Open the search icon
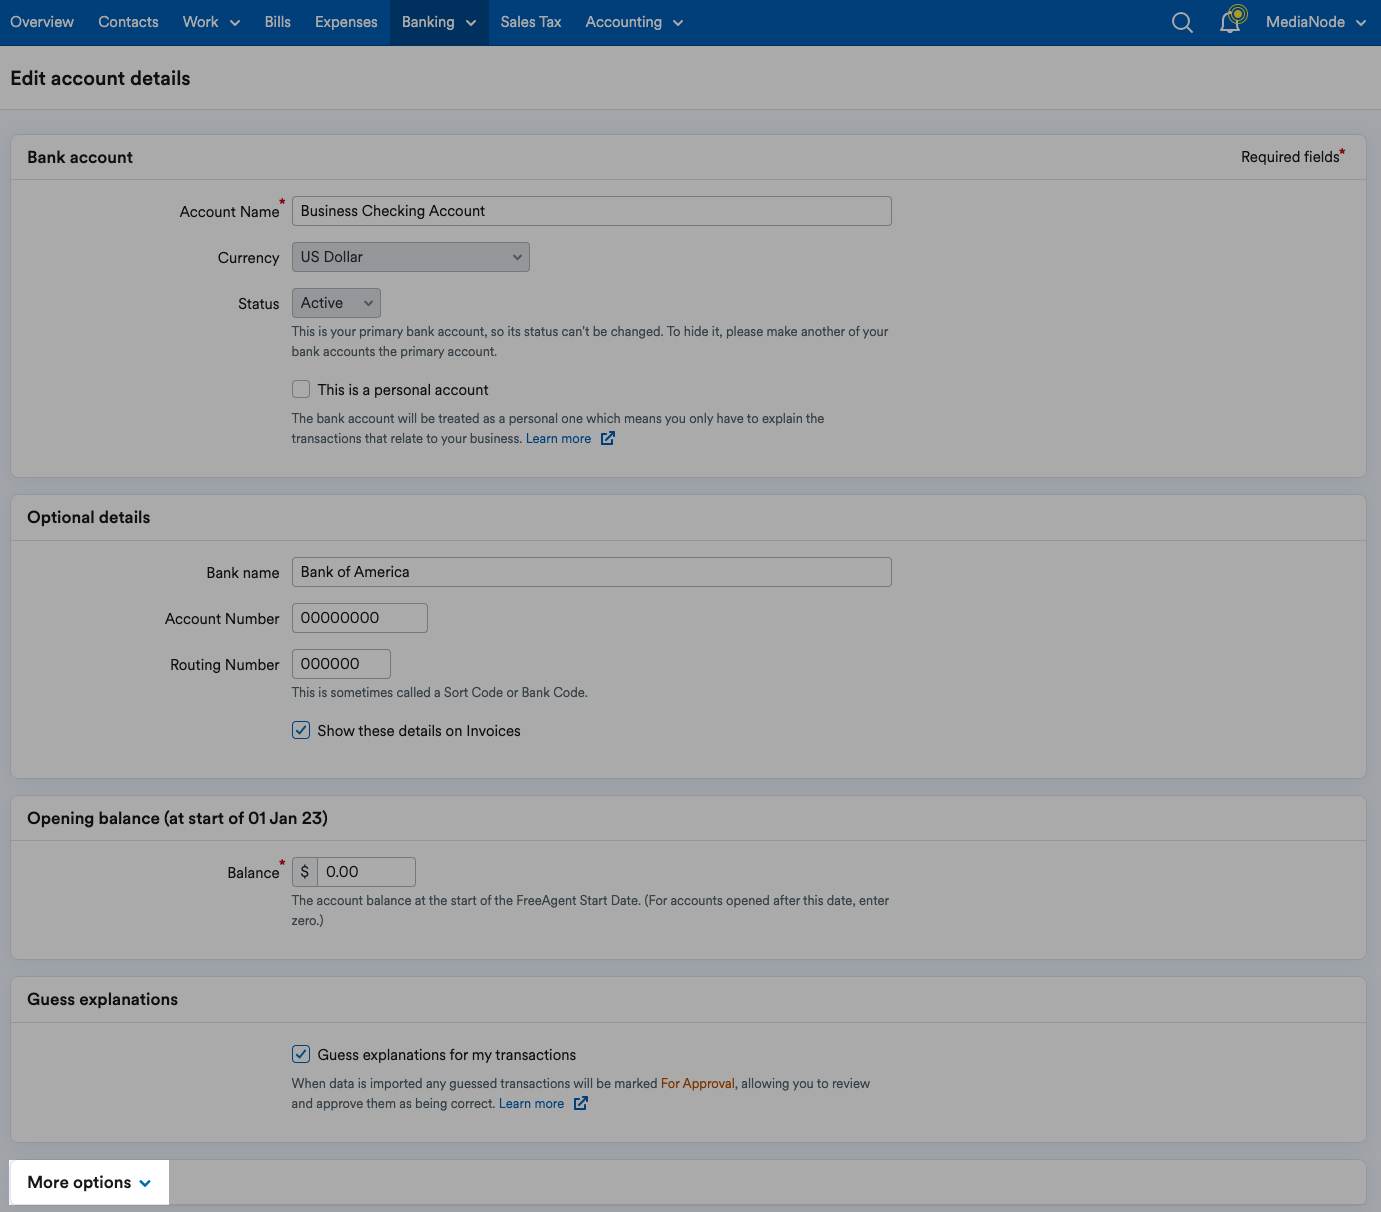1381x1212 pixels. point(1181,21)
